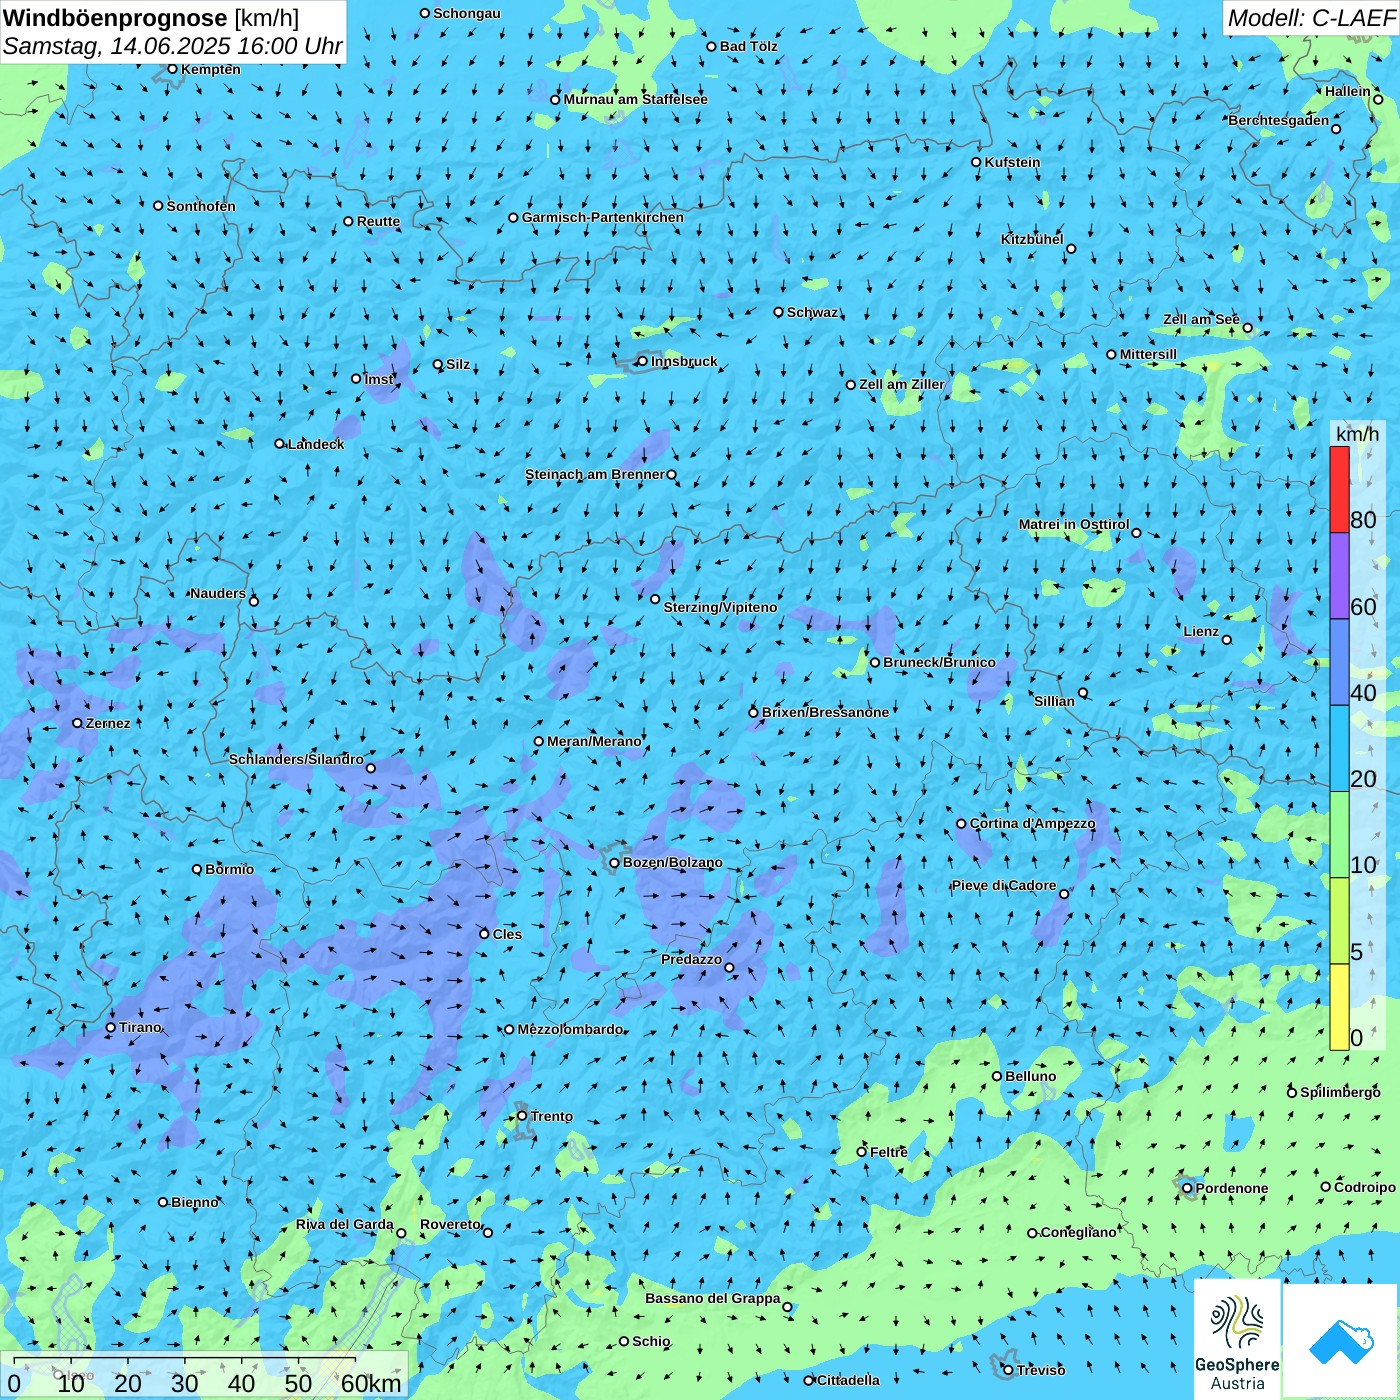Click the 'Kitzbühel' label
The image size is (1400, 1400).
(1032, 239)
